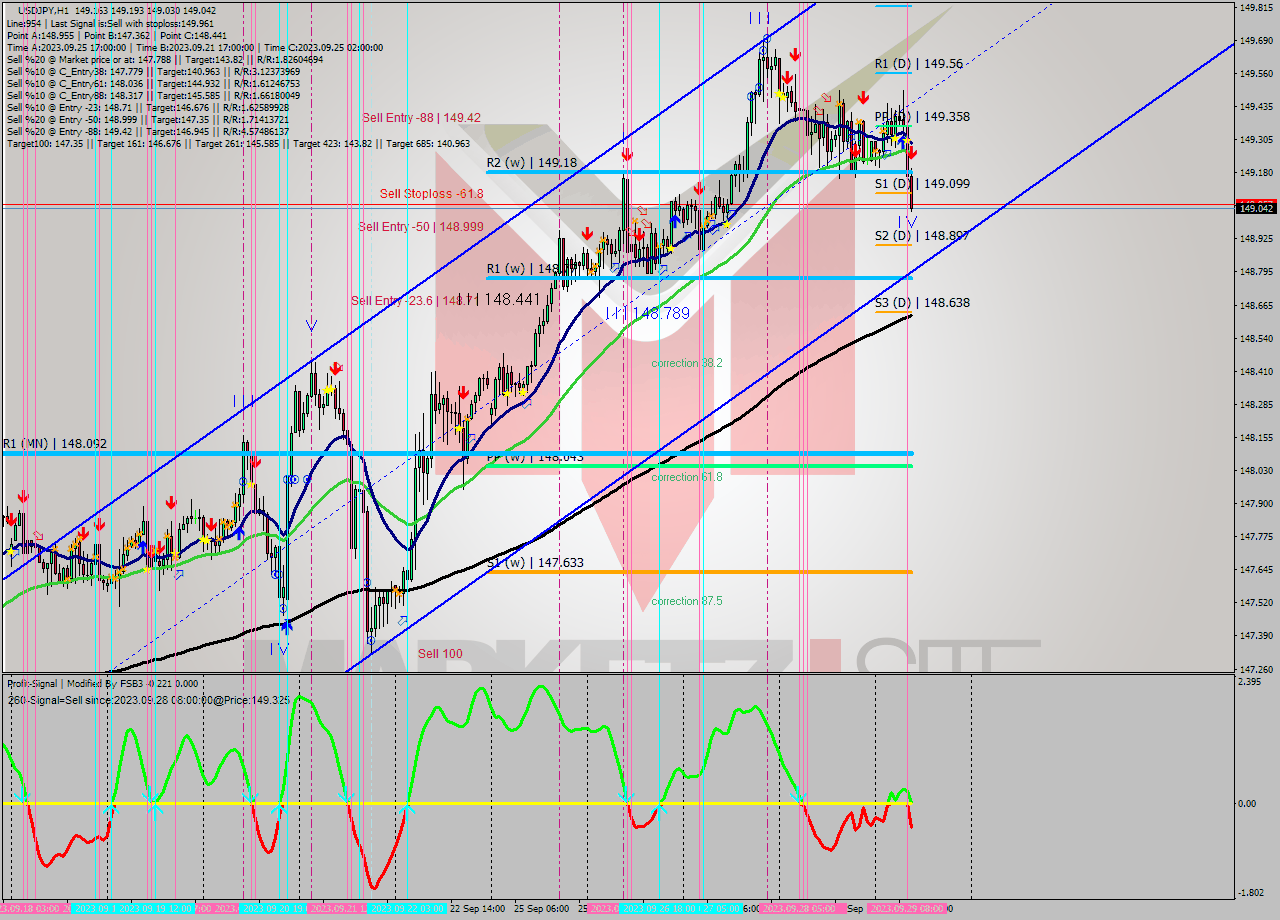Click price scale value 149.690

[x=1255, y=41]
